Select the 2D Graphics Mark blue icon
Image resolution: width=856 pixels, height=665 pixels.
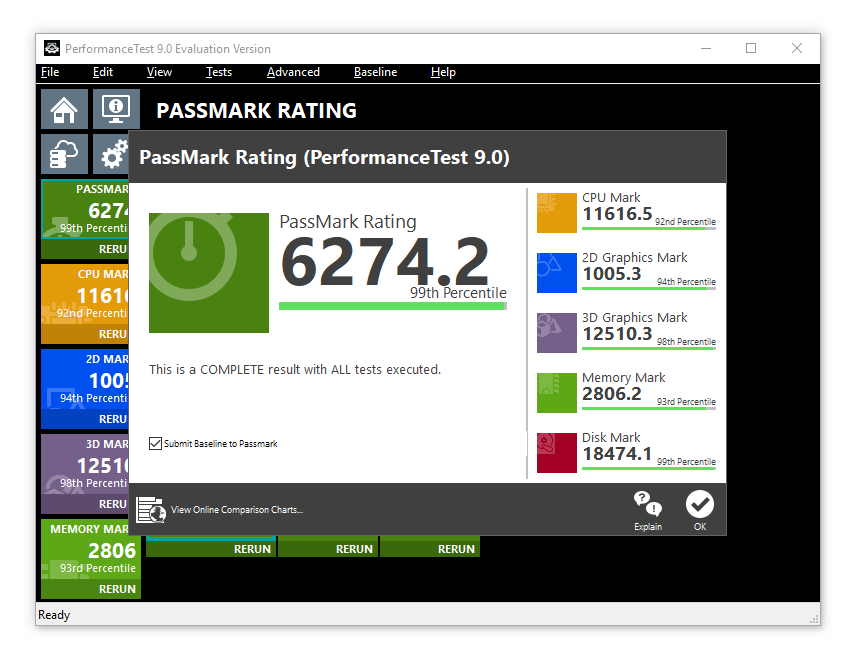[557, 273]
